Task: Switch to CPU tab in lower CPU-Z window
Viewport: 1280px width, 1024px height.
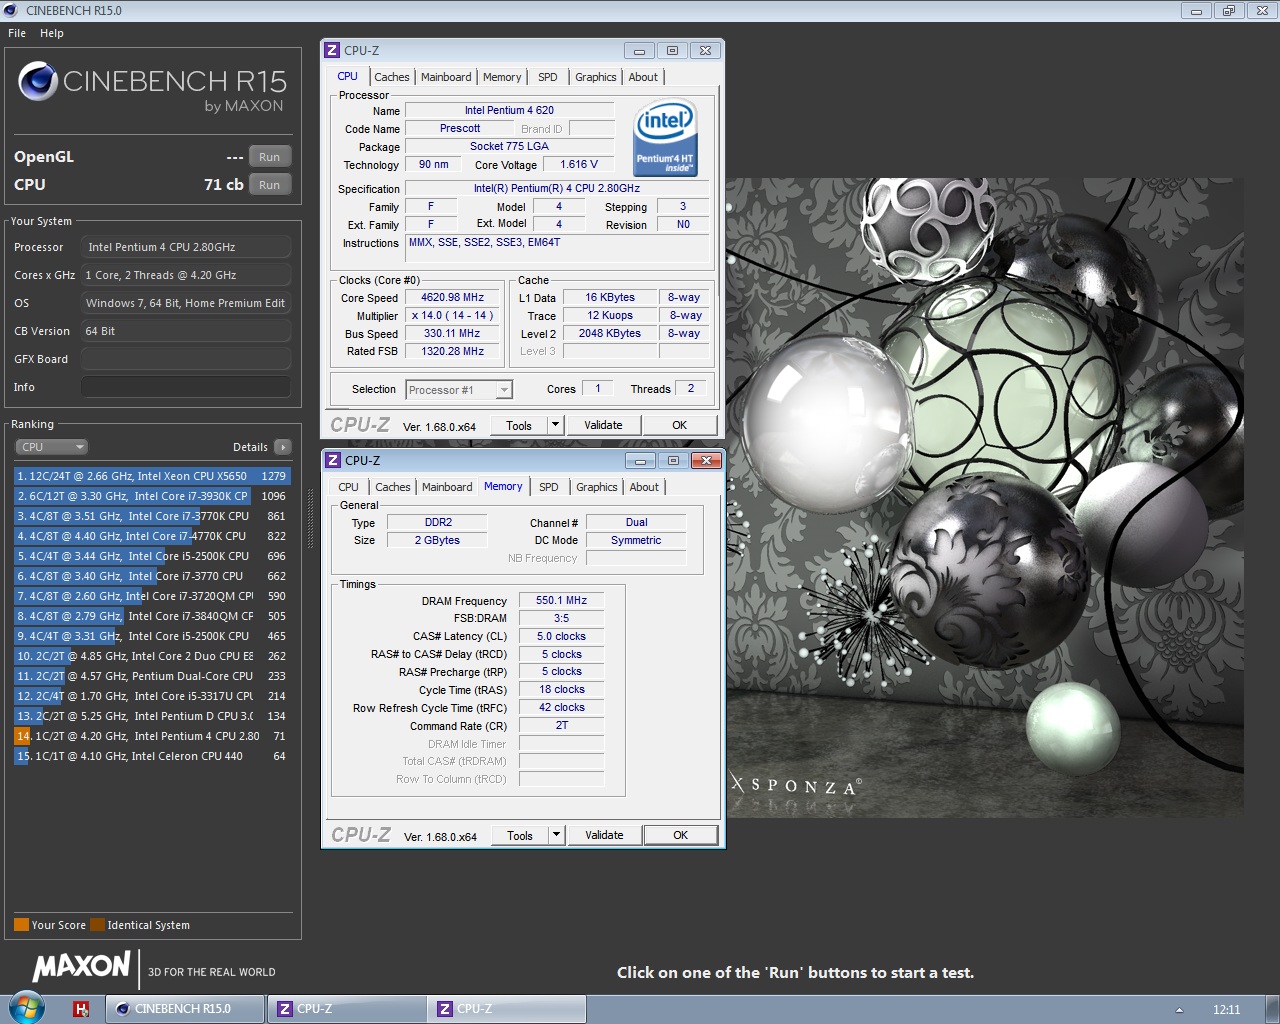Action: (348, 487)
